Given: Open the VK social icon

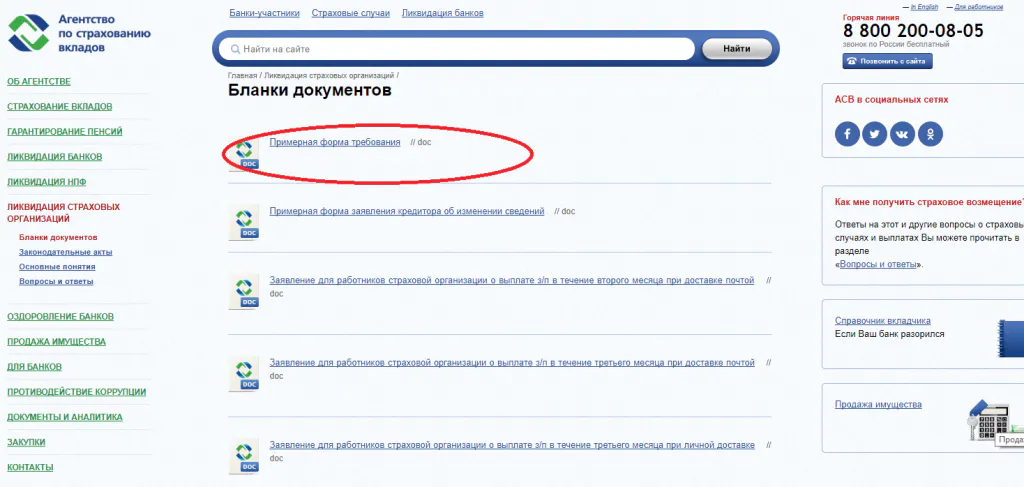Looking at the screenshot, I should 902,134.
